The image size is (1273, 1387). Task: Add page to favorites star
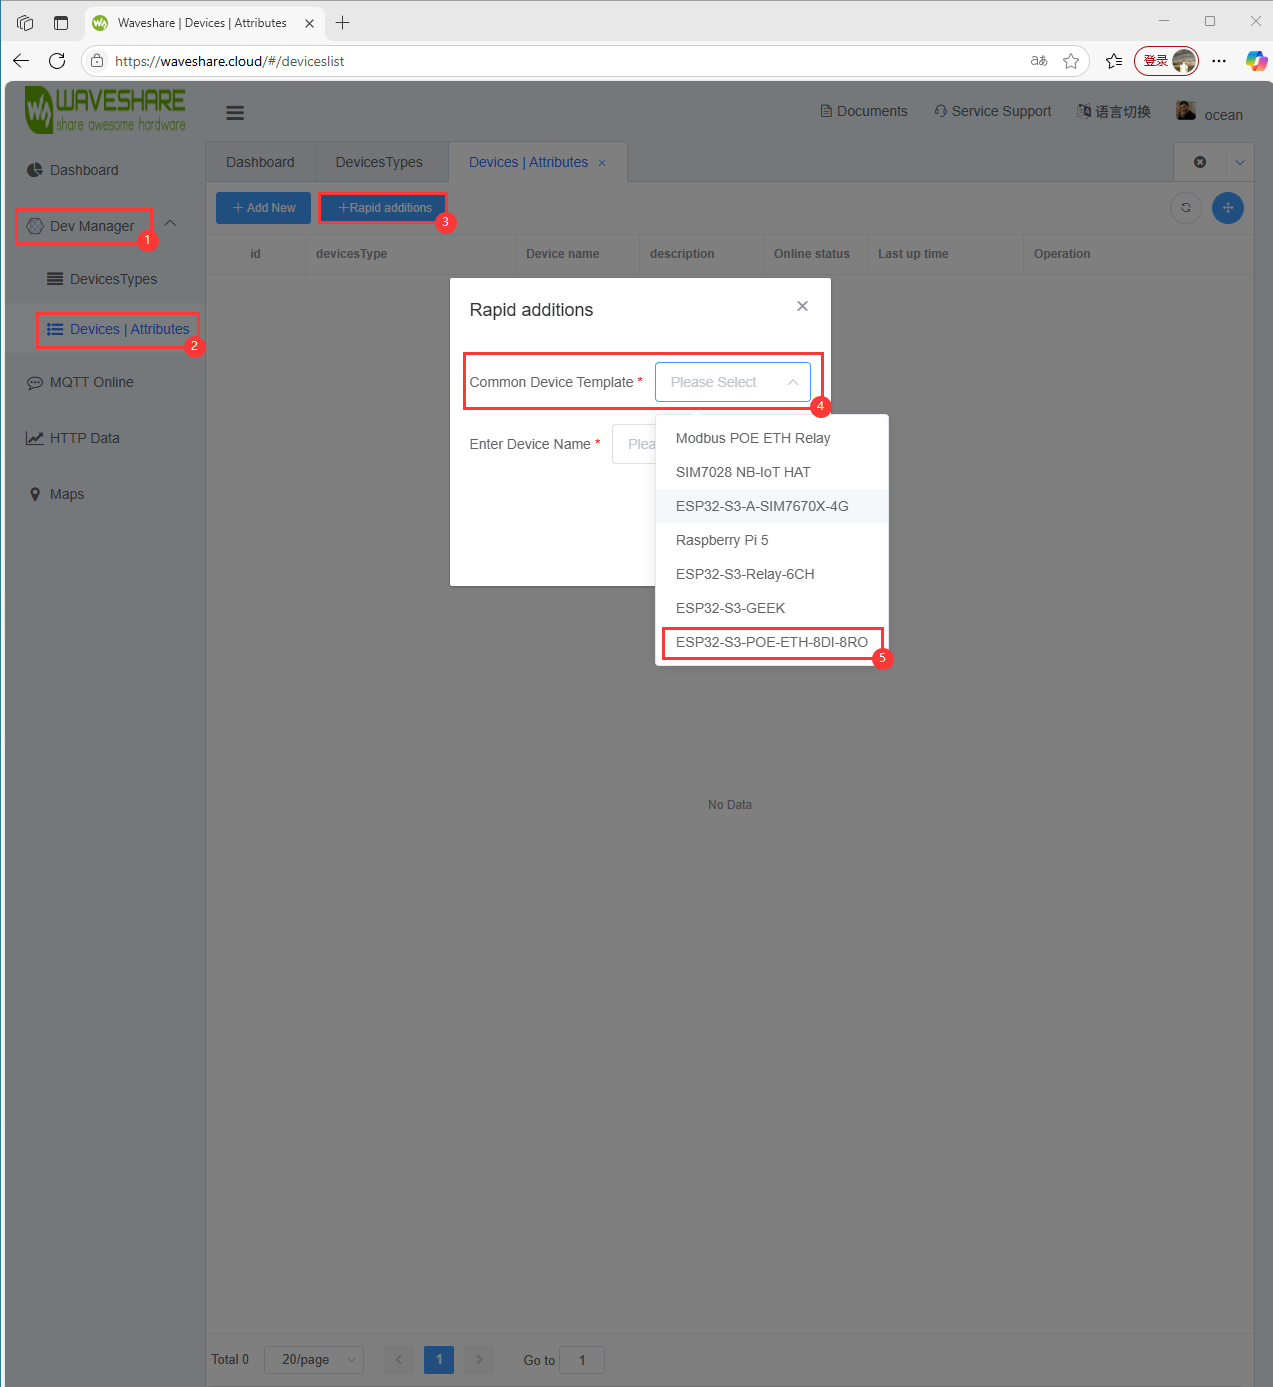click(1071, 61)
